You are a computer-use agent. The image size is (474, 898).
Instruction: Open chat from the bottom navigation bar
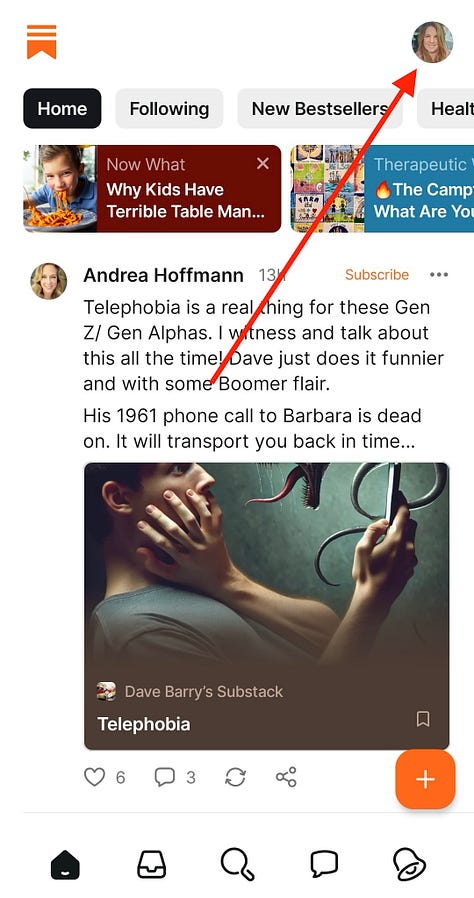click(x=324, y=864)
